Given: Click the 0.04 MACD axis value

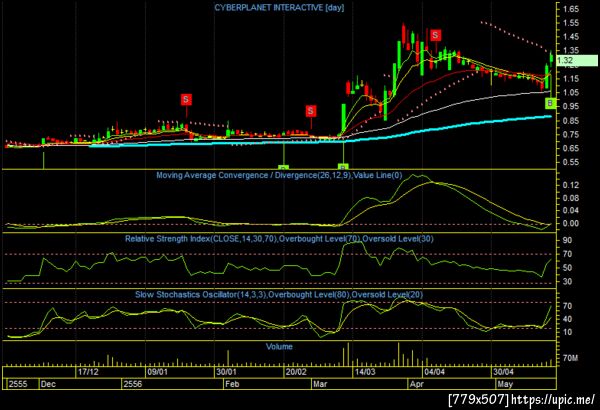Looking at the screenshot, I should pyautogui.click(x=571, y=211).
